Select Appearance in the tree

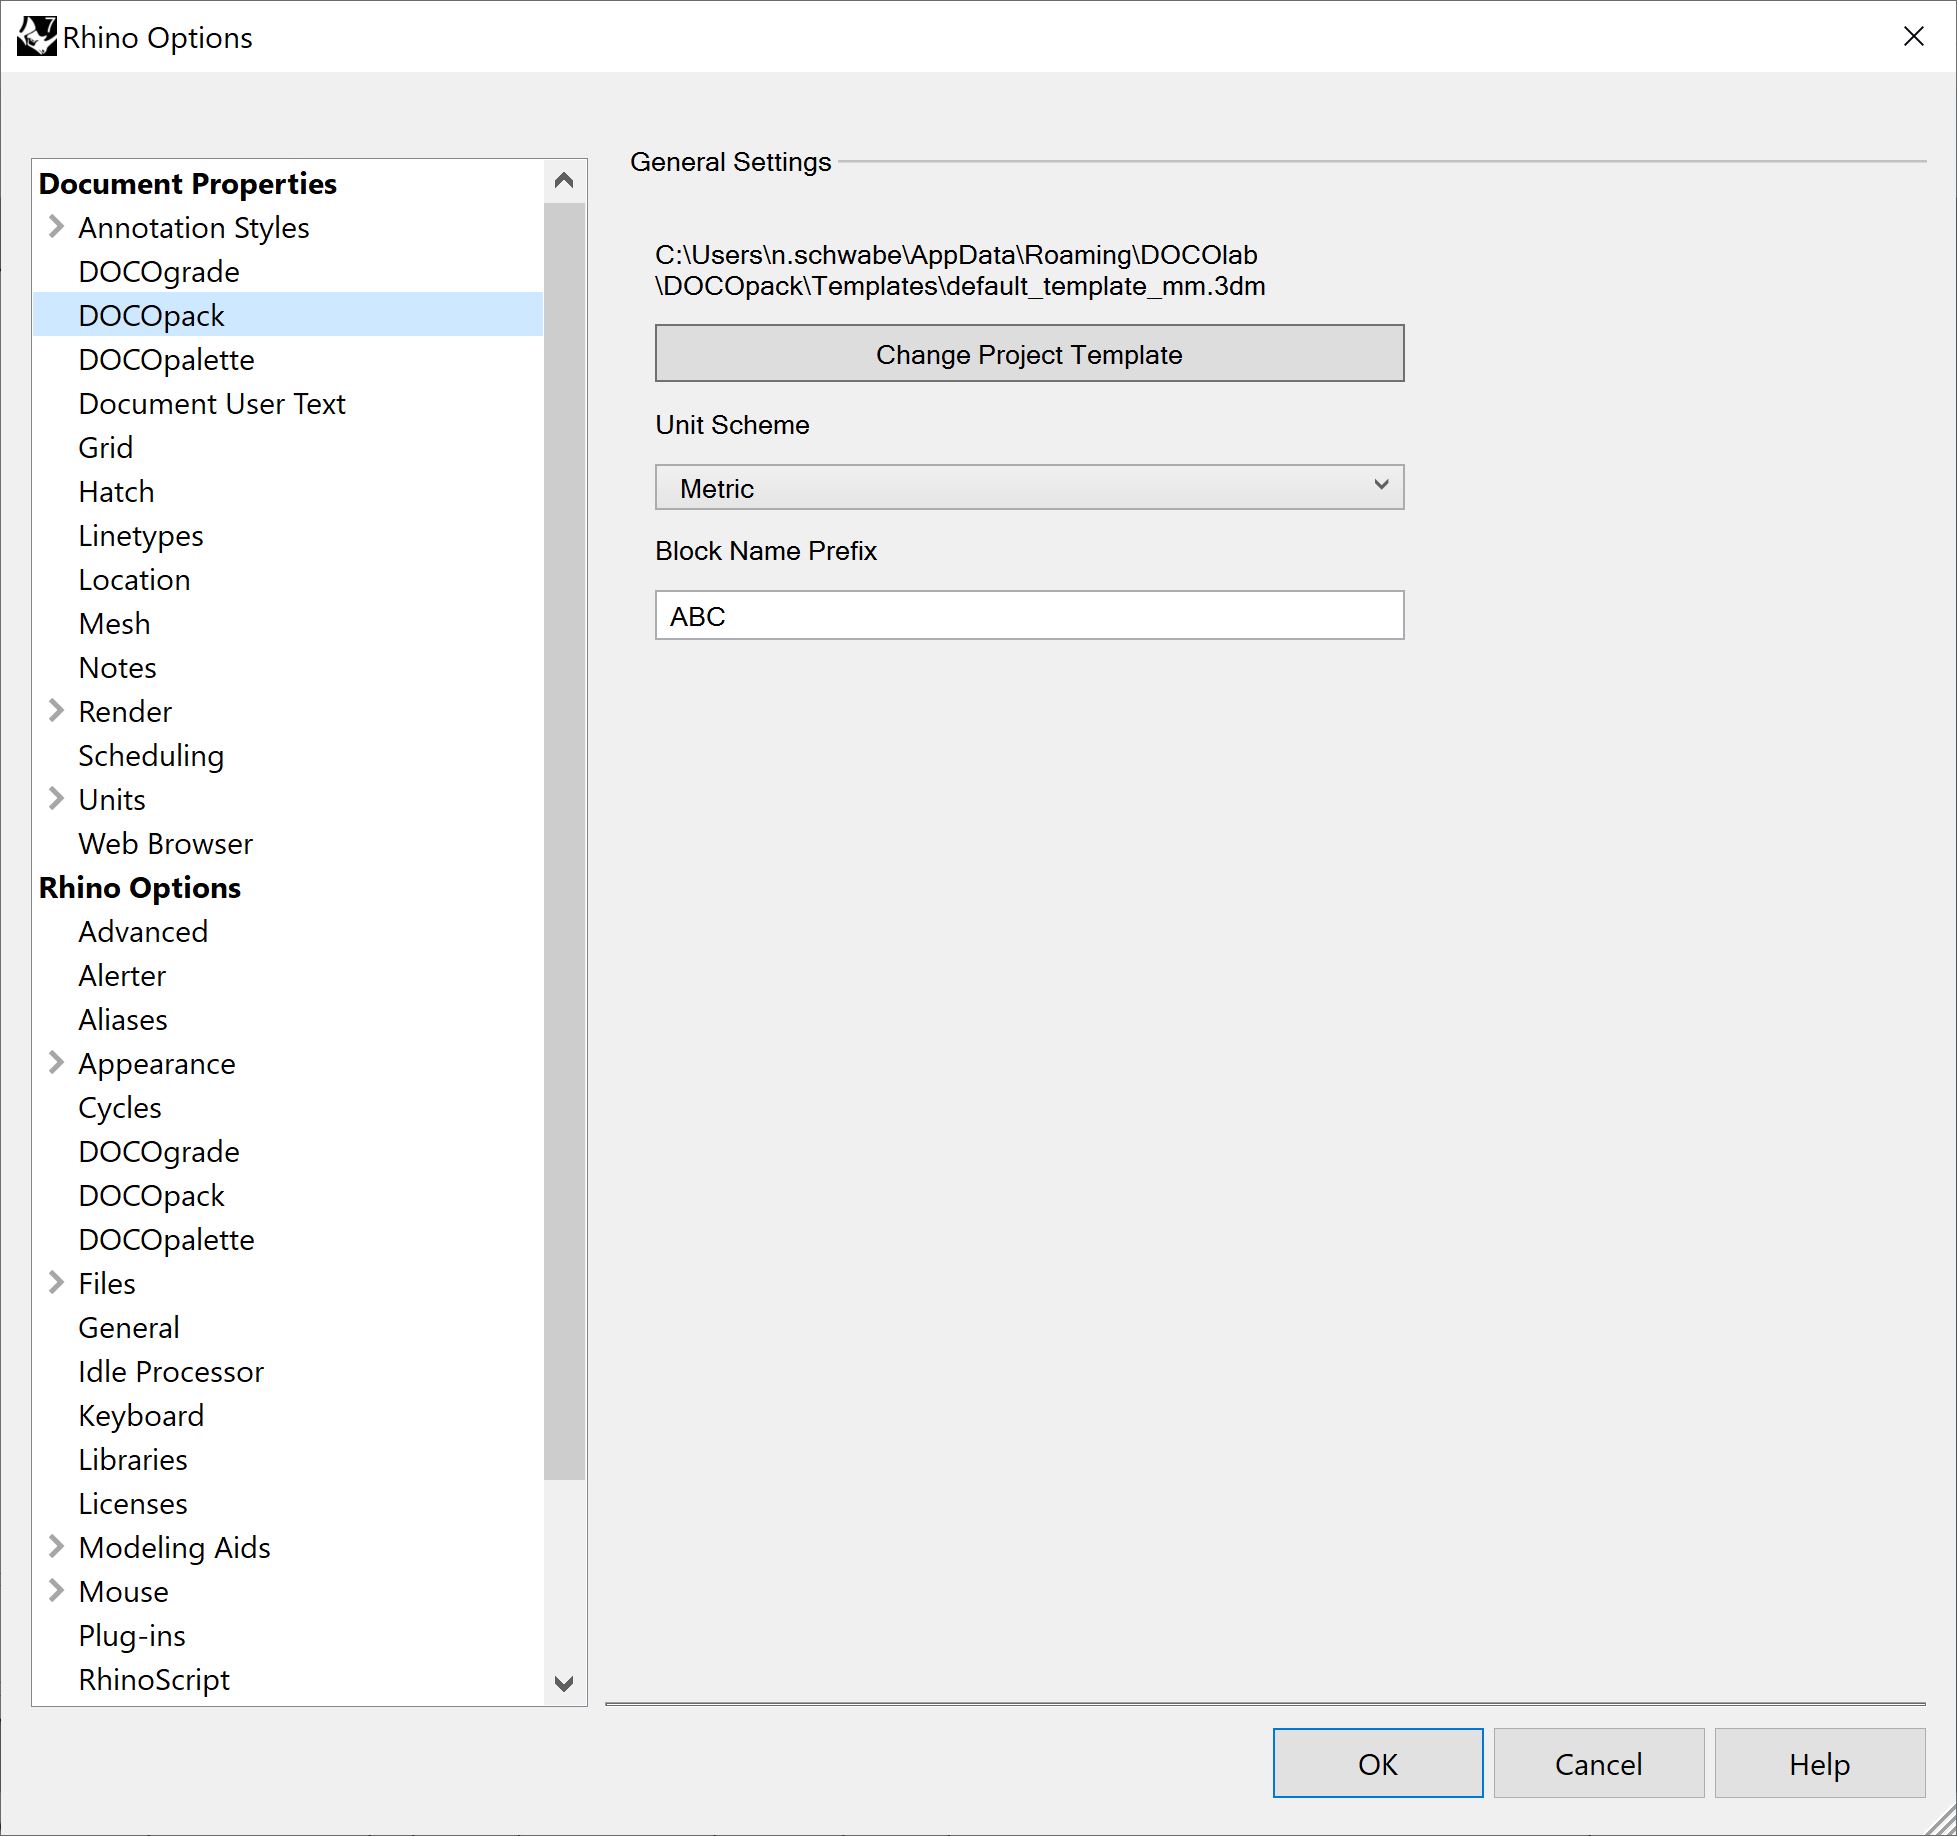tap(157, 1064)
